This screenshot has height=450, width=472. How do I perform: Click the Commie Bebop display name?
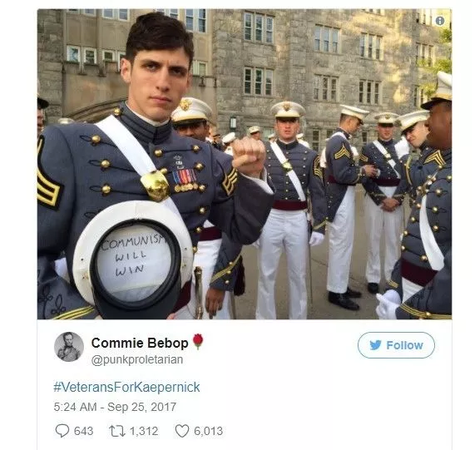pyautogui.click(x=140, y=343)
